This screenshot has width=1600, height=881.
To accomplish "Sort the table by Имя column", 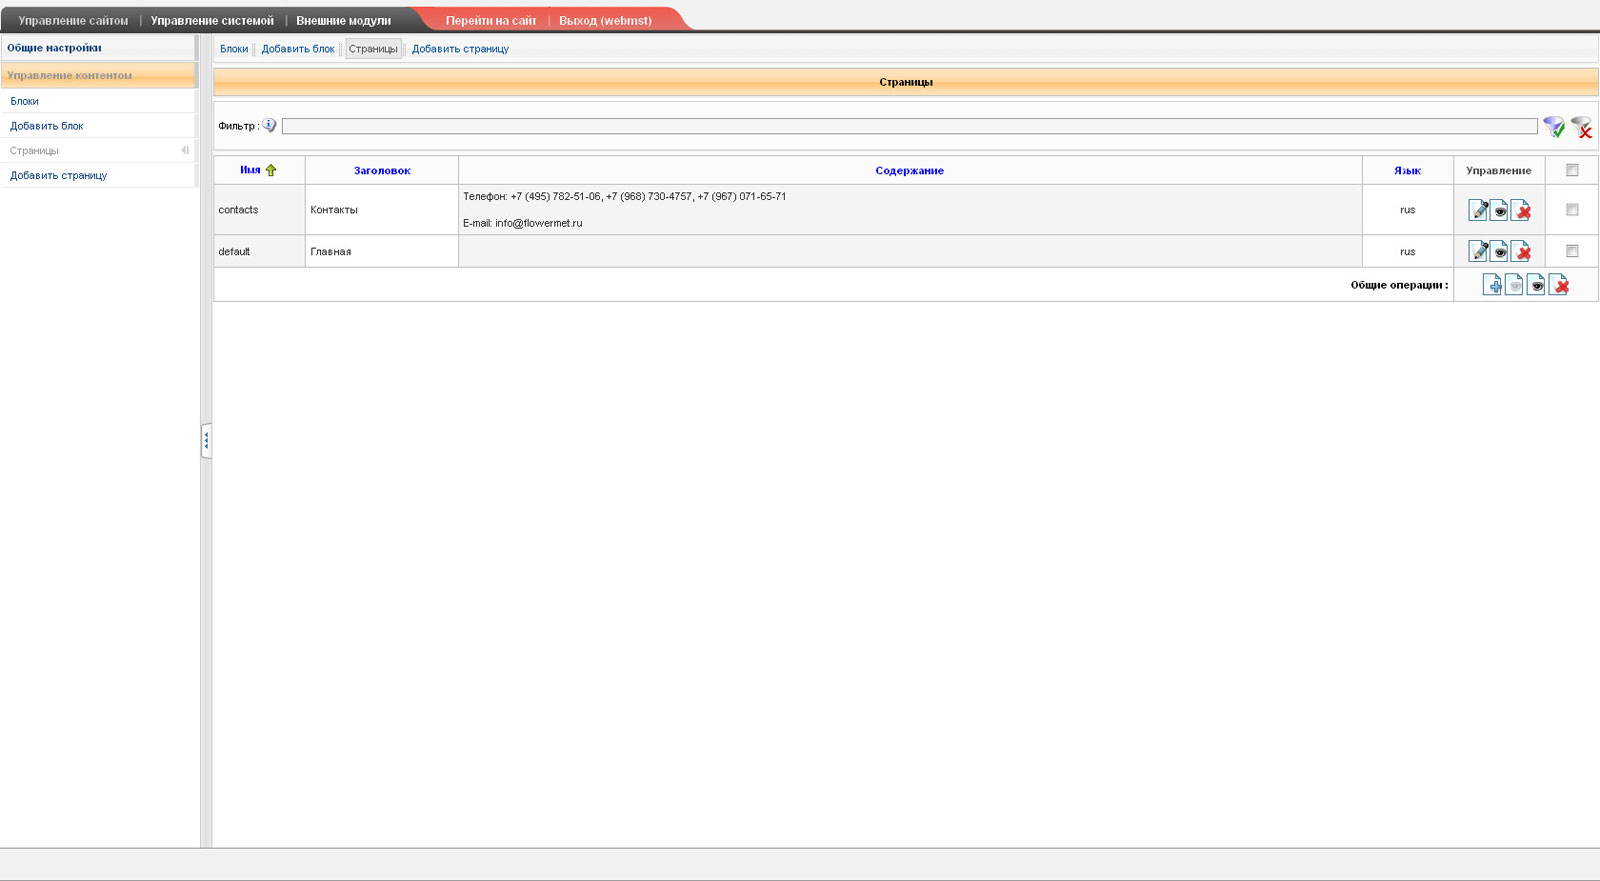I will click(250, 170).
